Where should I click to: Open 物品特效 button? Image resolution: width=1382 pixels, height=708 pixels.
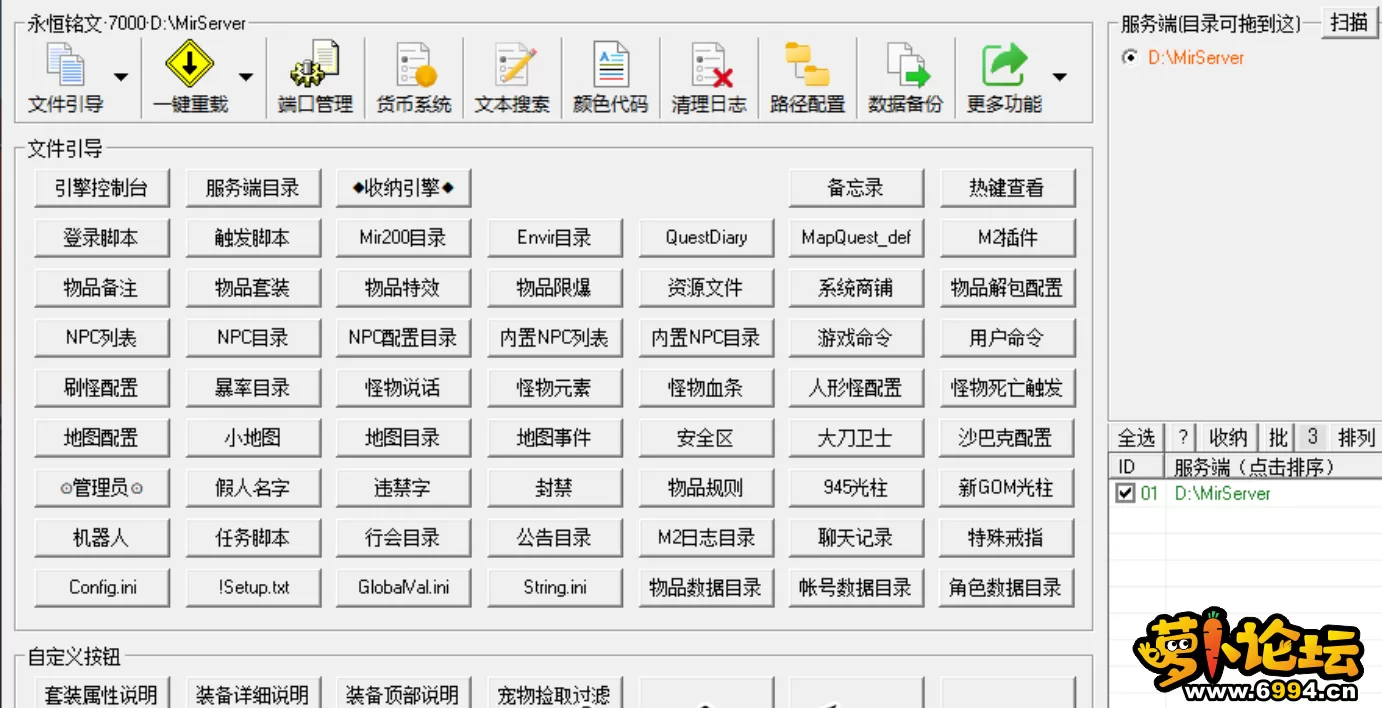(403, 288)
